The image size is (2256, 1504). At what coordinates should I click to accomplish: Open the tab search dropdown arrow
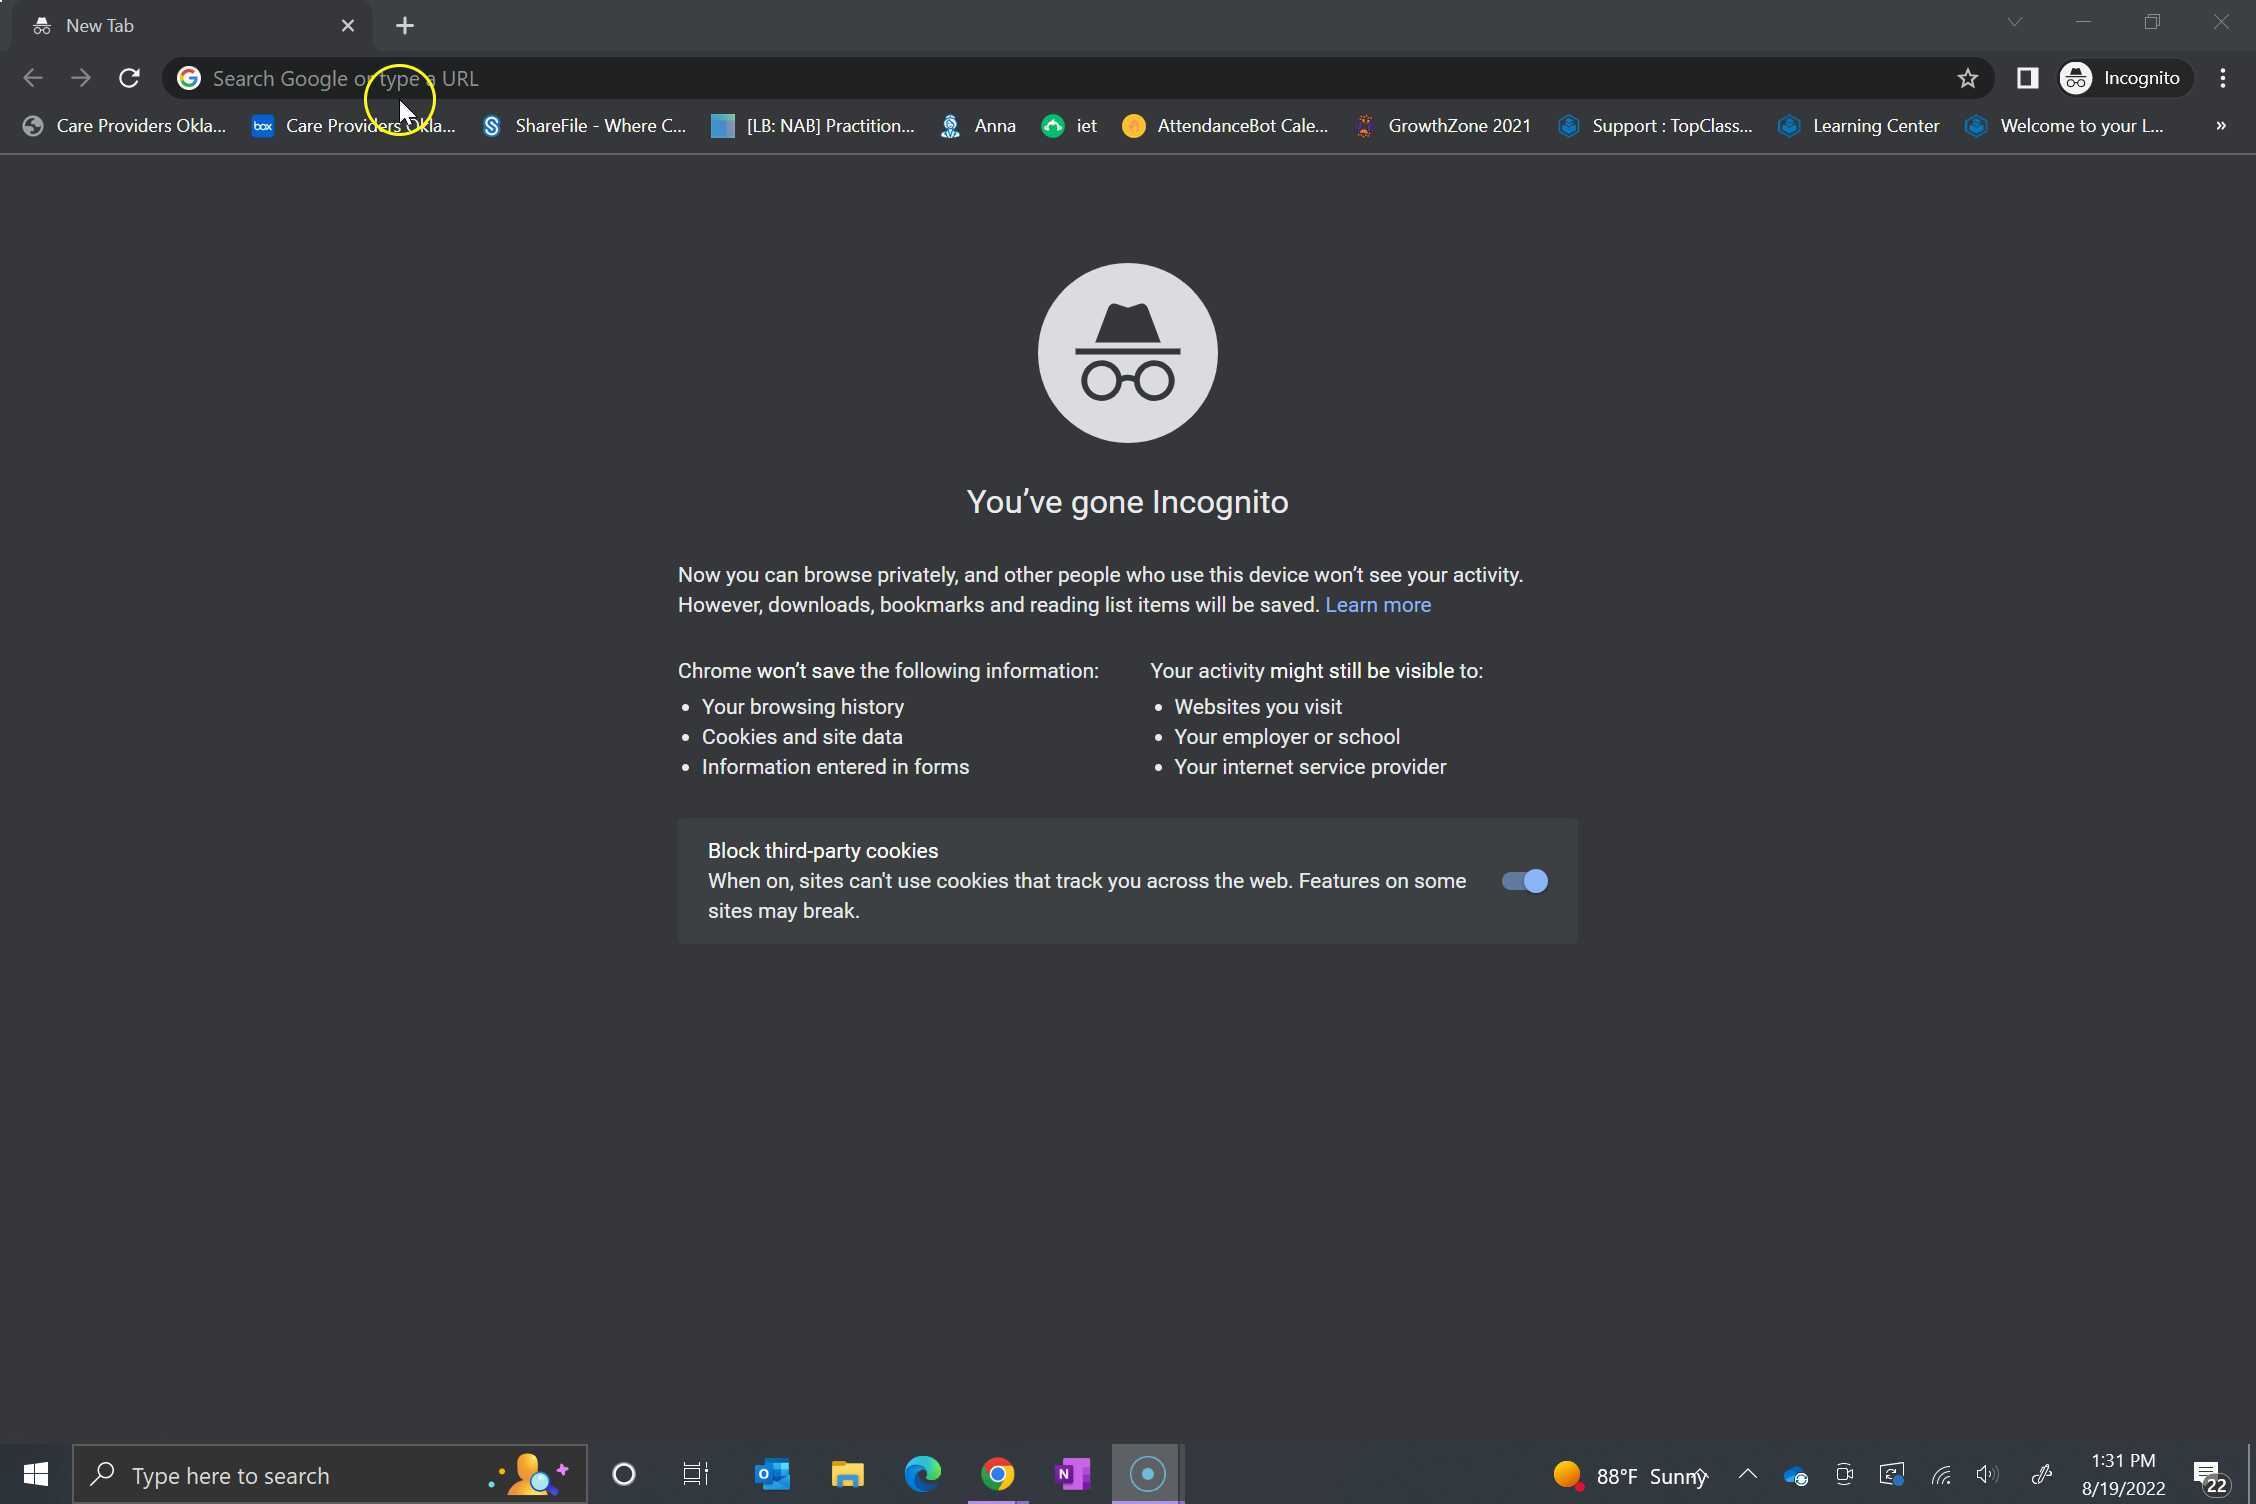pyautogui.click(x=2015, y=22)
